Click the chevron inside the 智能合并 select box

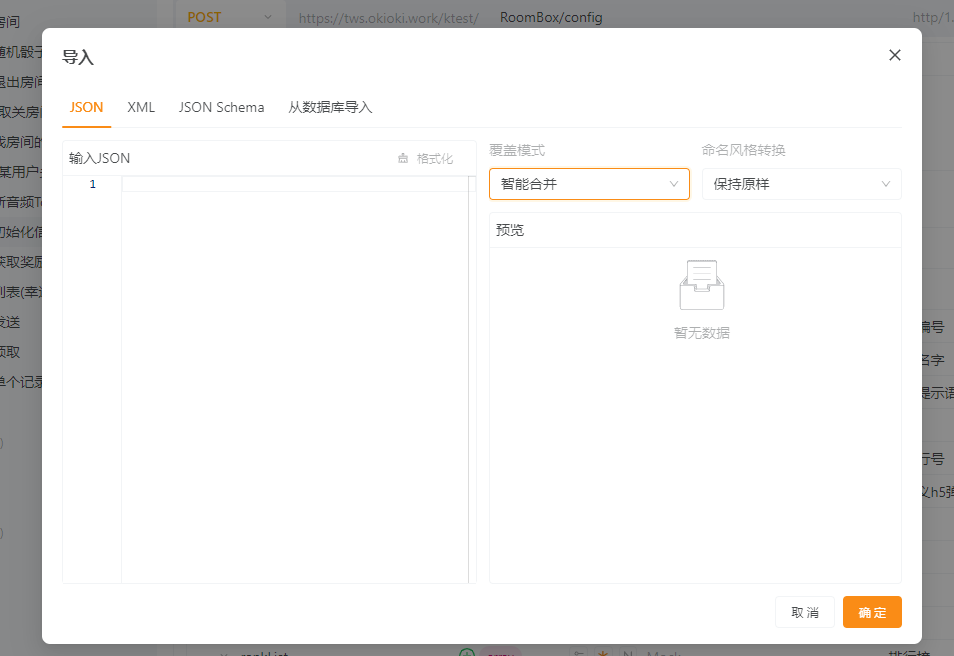tap(674, 184)
